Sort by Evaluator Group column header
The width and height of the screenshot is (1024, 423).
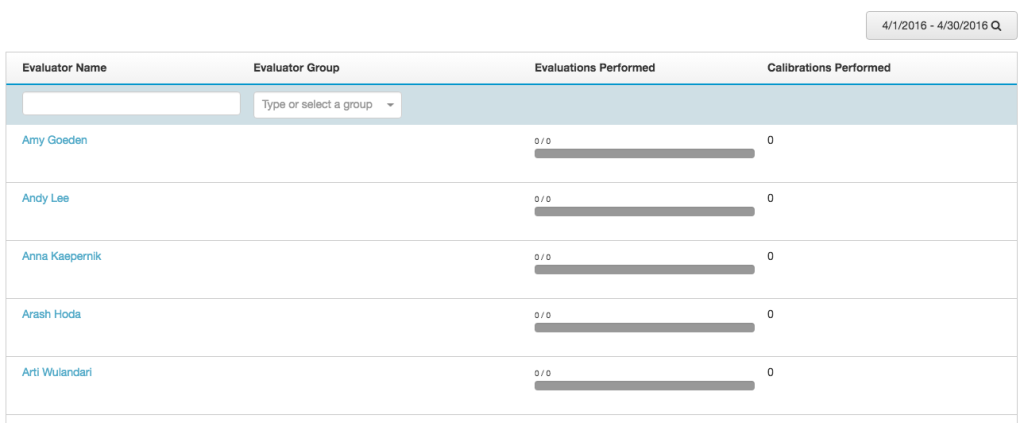click(296, 68)
